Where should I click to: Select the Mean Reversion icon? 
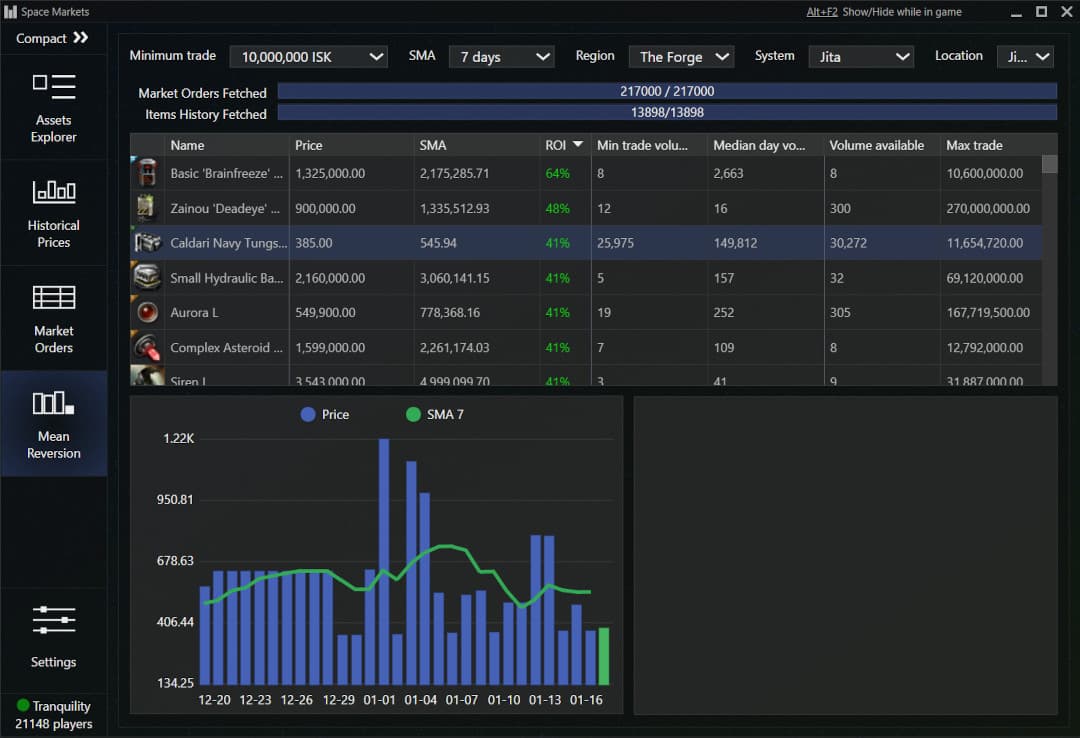click(54, 403)
